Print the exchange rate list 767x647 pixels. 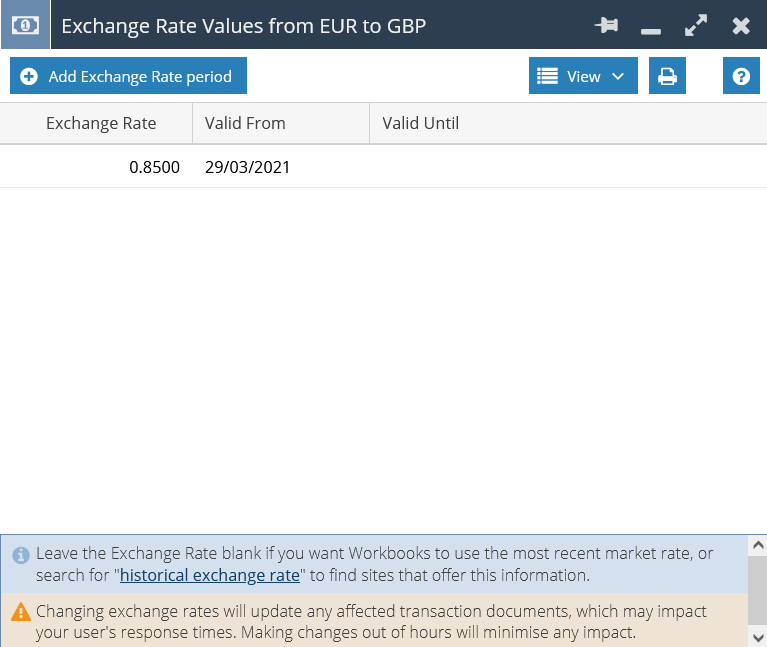coord(667,76)
